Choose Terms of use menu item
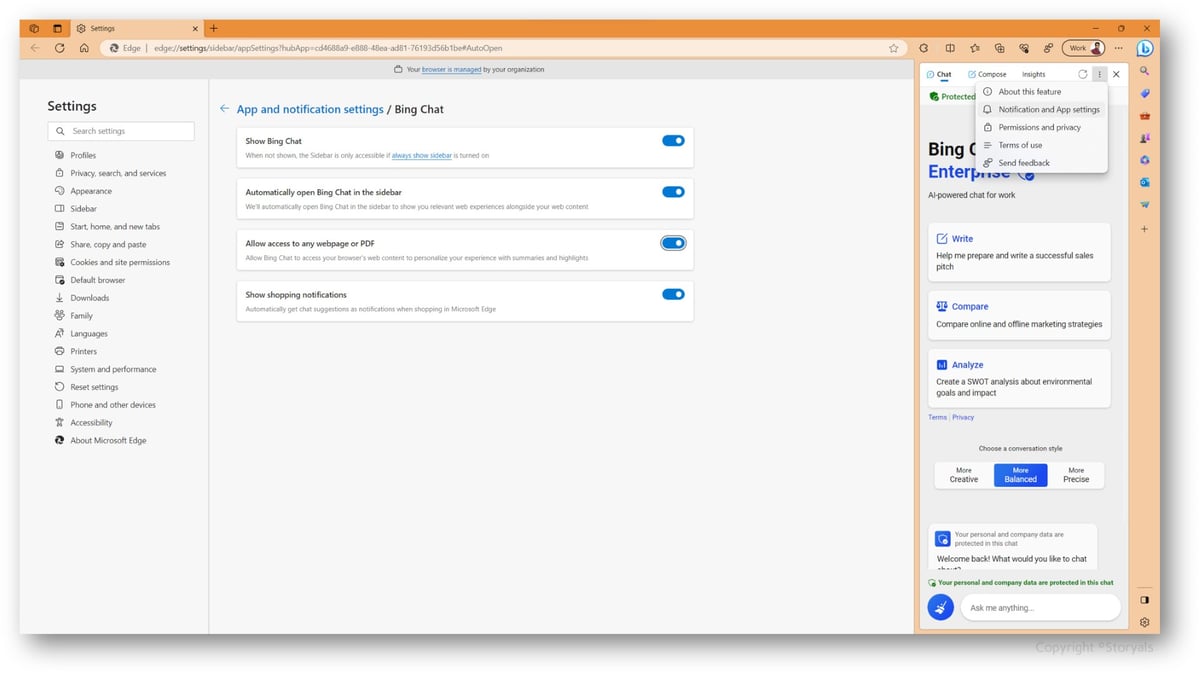 [x=1041, y=145]
